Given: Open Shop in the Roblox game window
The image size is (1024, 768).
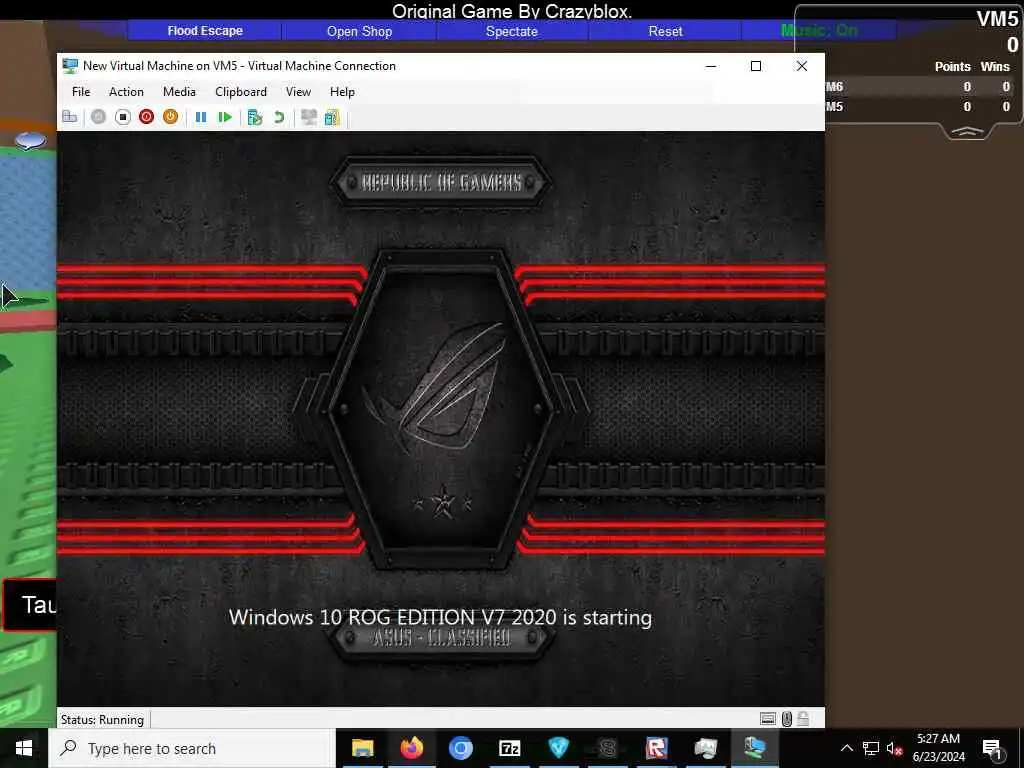Looking at the screenshot, I should click(x=359, y=31).
